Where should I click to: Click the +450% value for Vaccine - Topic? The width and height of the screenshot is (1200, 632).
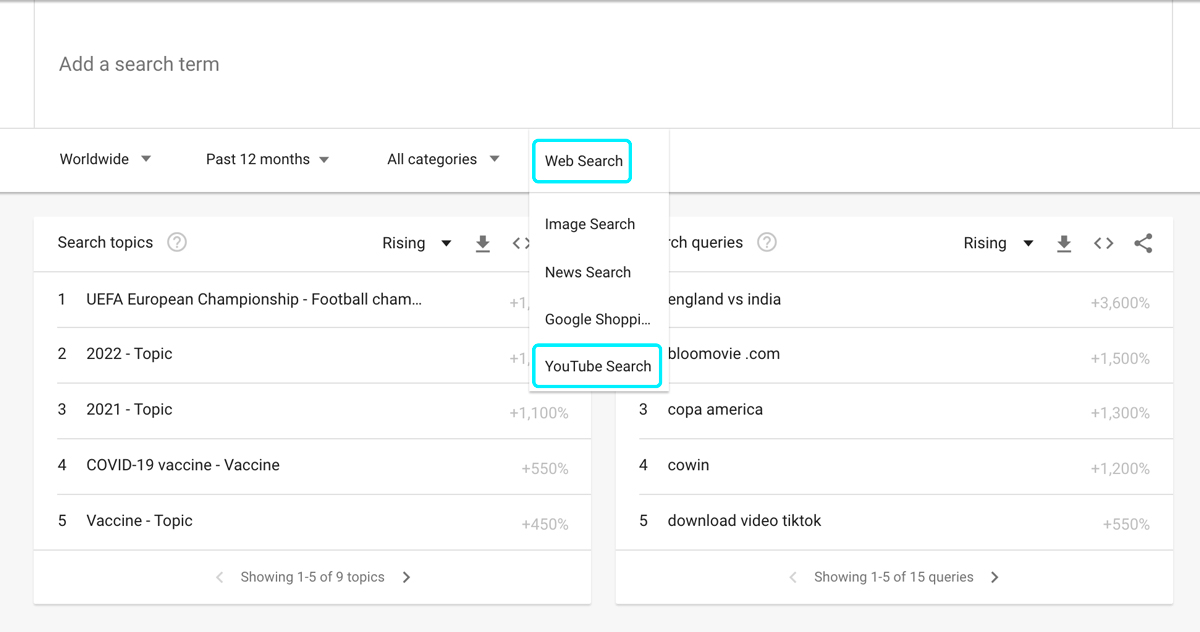coord(545,524)
